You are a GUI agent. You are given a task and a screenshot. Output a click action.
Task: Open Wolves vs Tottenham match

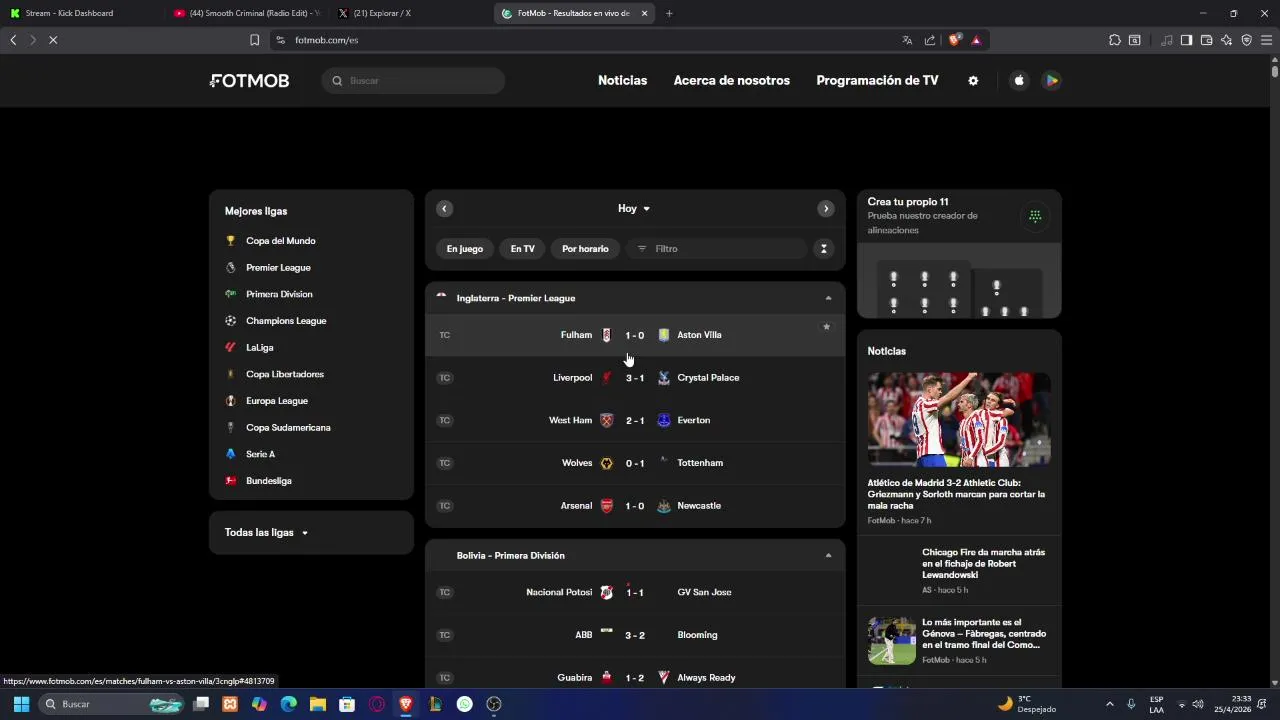[635, 463]
